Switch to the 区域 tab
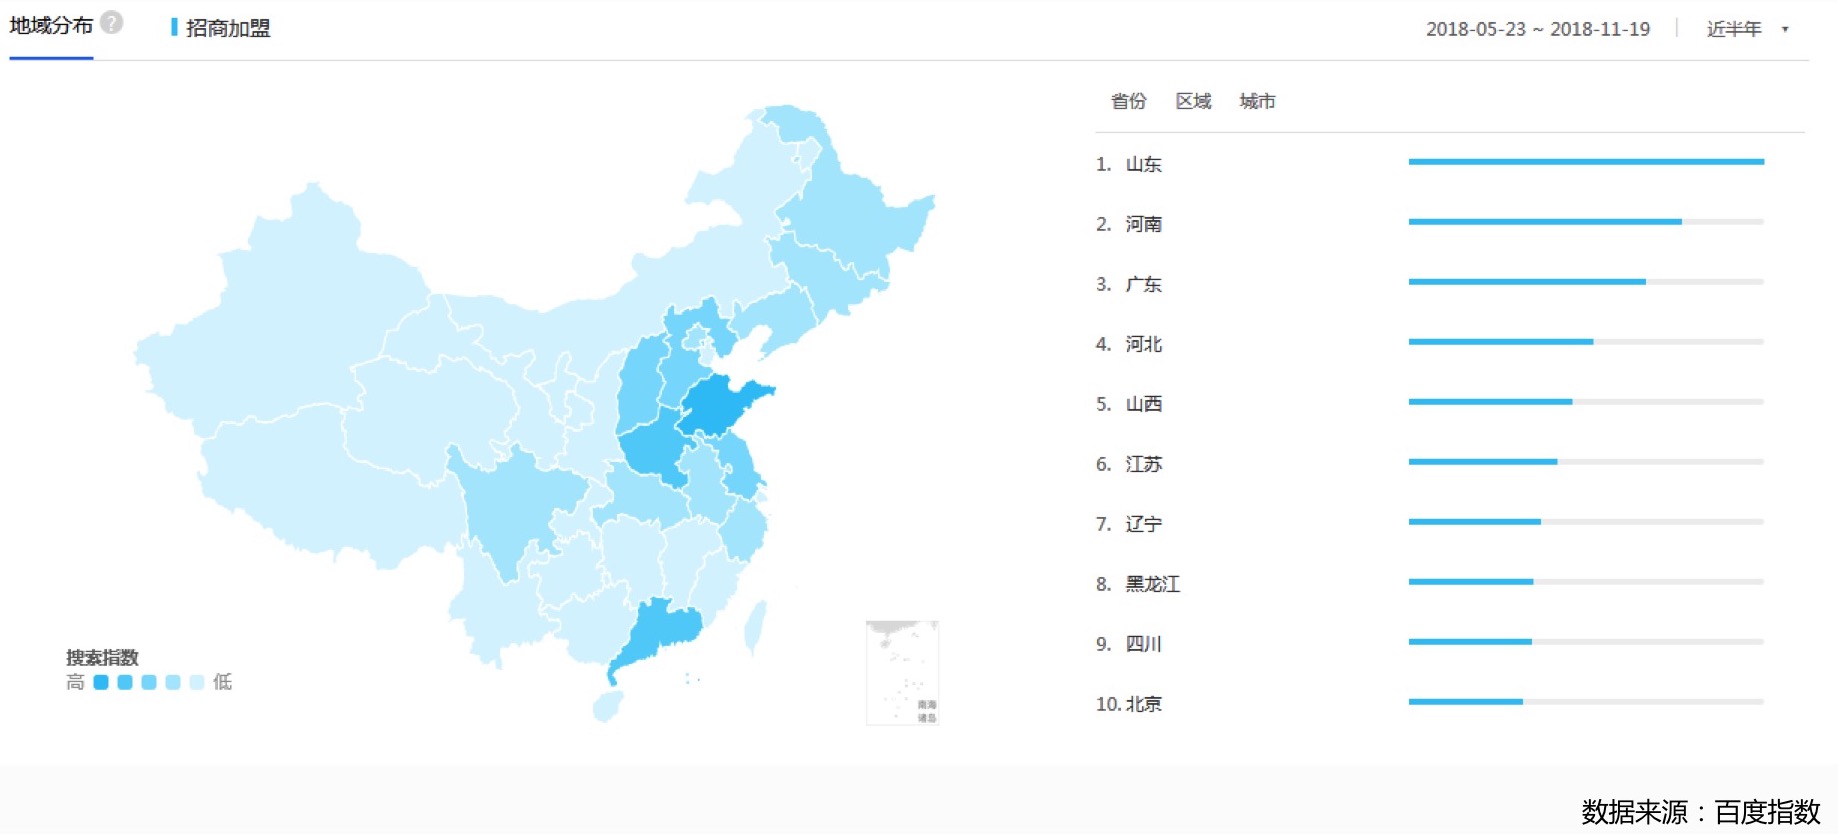1838x834 pixels. [x=1193, y=101]
